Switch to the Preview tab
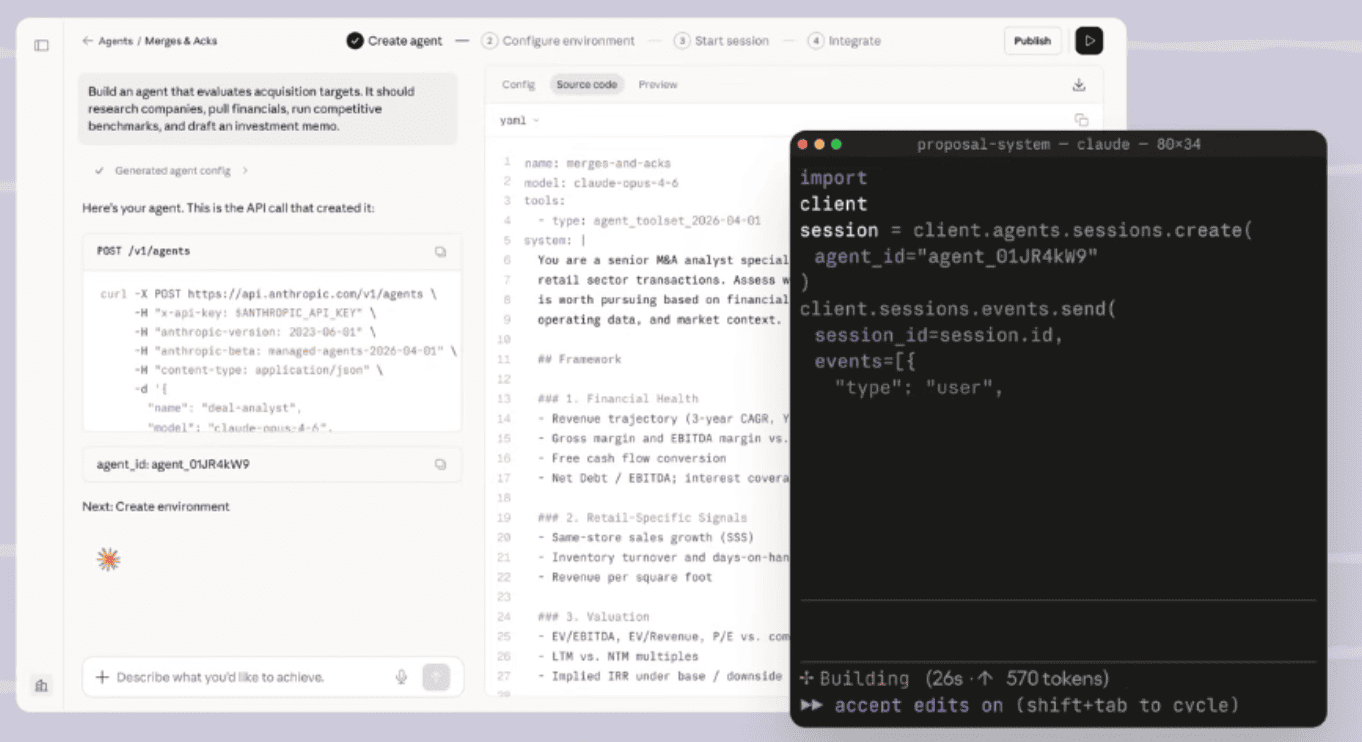The height and width of the screenshot is (742, 1362). point(658,85)
